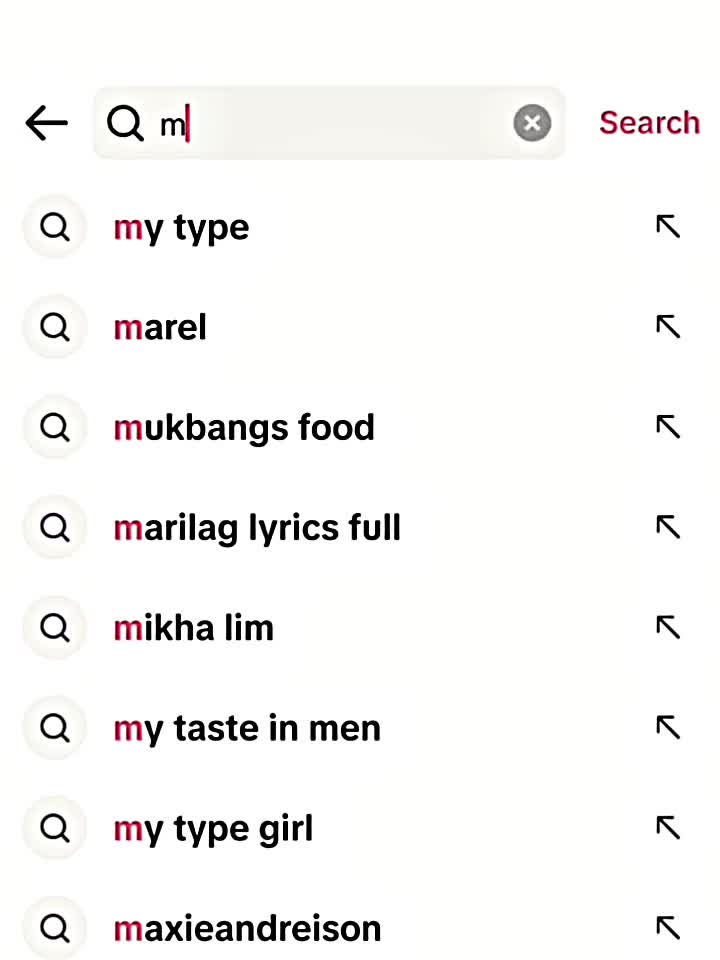Screen dimensions: 720x960
Task: Focus the search input containing 'm'
Action: (x=329, y=123)
